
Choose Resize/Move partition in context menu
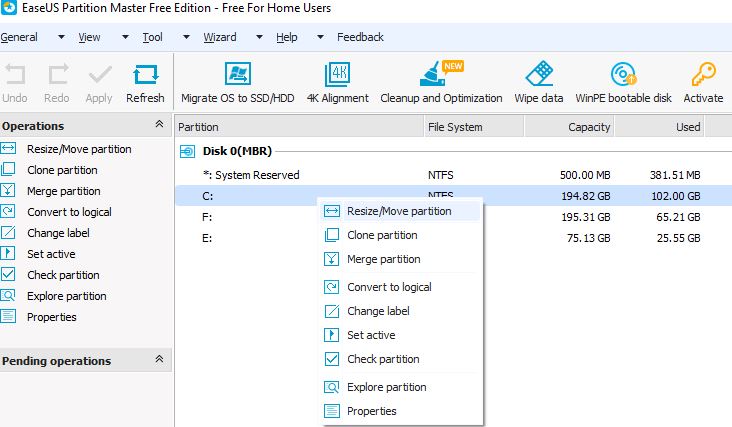400,211
